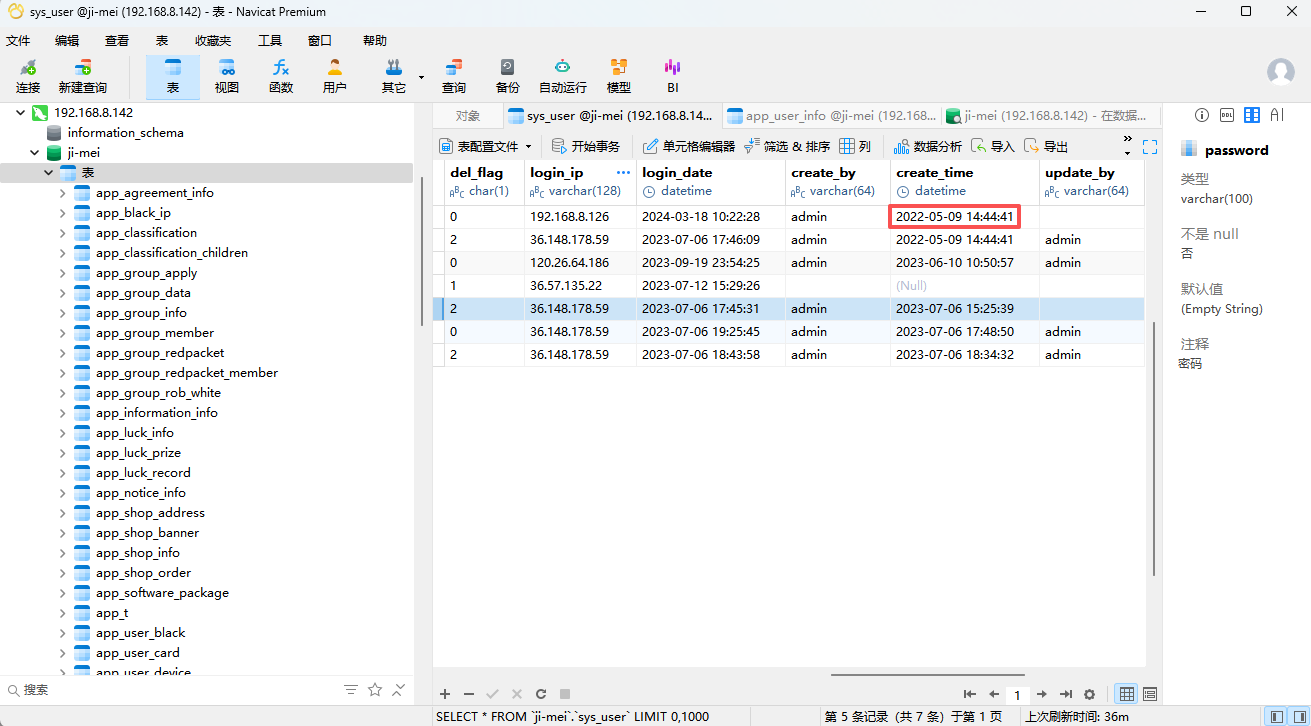
Task: Open 数据分析 (Data Analysis) tool
Action: click(927, 146)
